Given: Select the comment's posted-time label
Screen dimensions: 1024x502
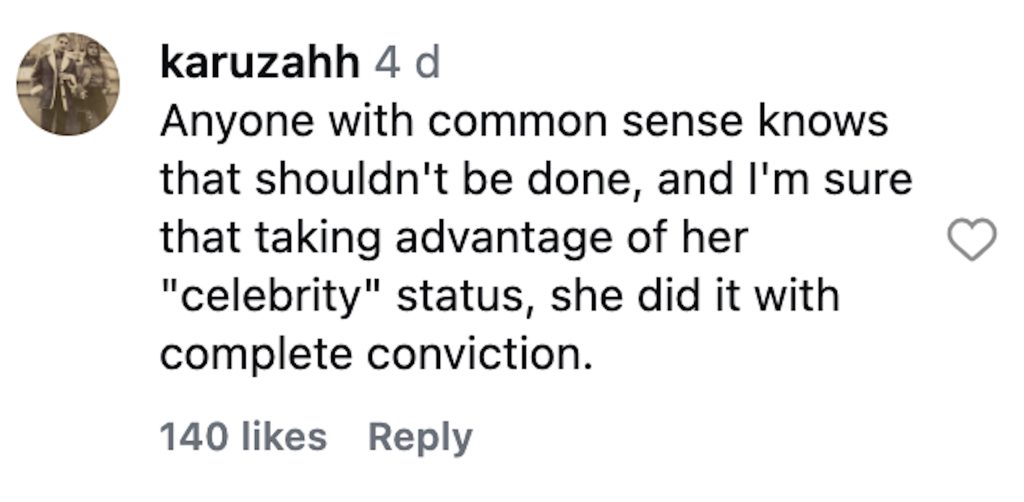Looking at the screenshot, I should pyautogui.click(x=407, y=66).
